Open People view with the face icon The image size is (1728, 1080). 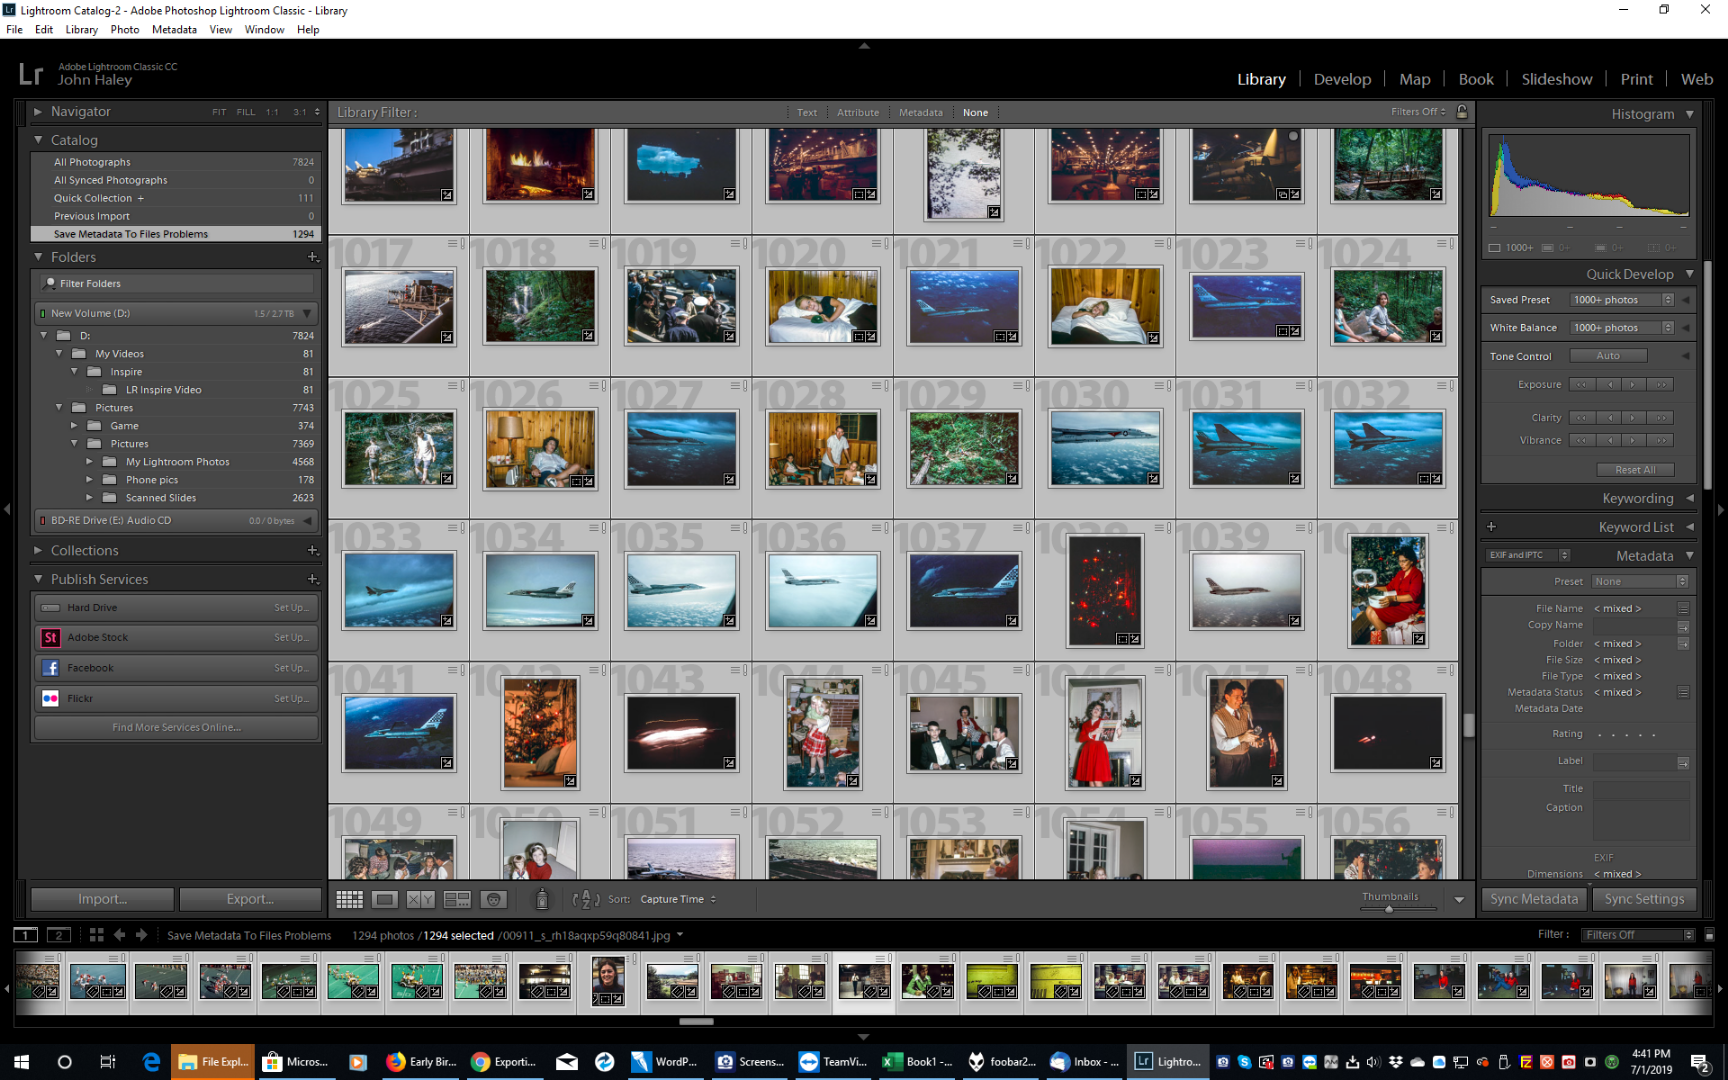[x=493, y=900]
